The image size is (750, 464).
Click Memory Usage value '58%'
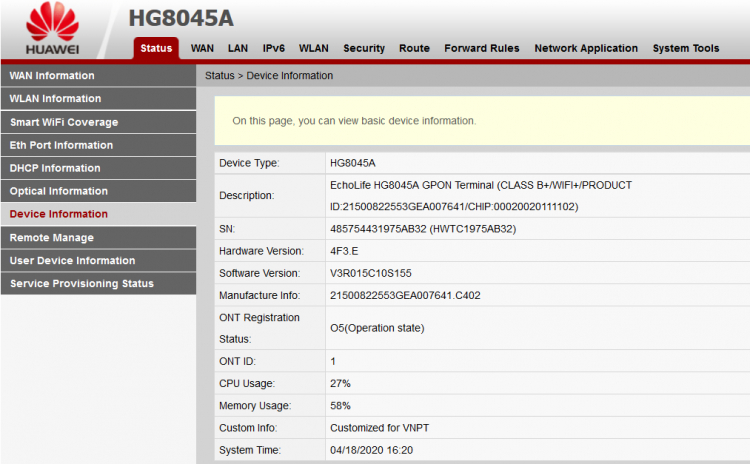click(340, 406)
